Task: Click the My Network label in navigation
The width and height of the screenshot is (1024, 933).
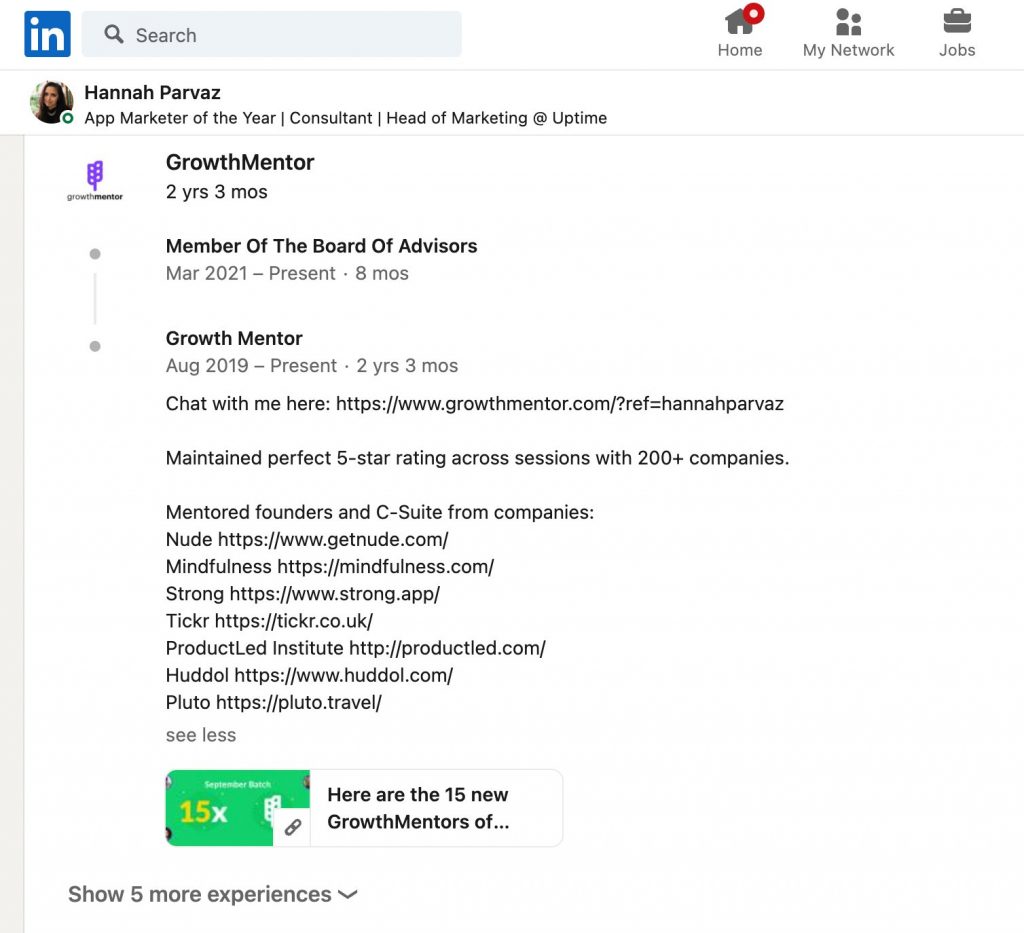Action: (848, 50)
